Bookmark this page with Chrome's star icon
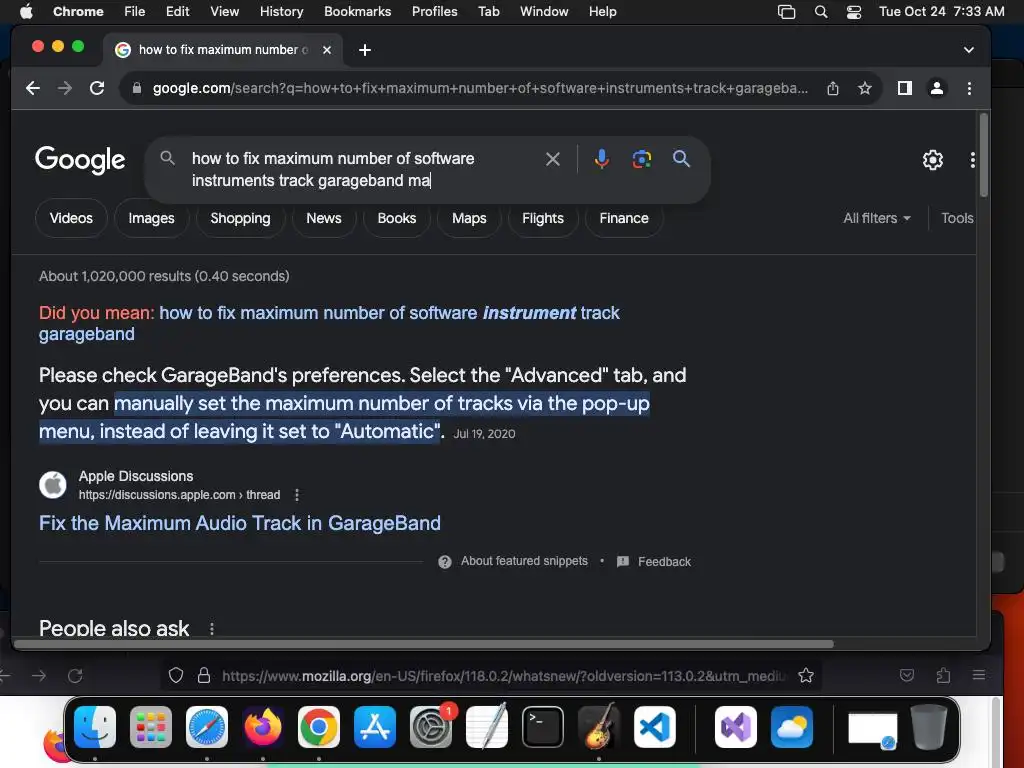The height and width of the screenshot is (768, 1024). (865, 88)
